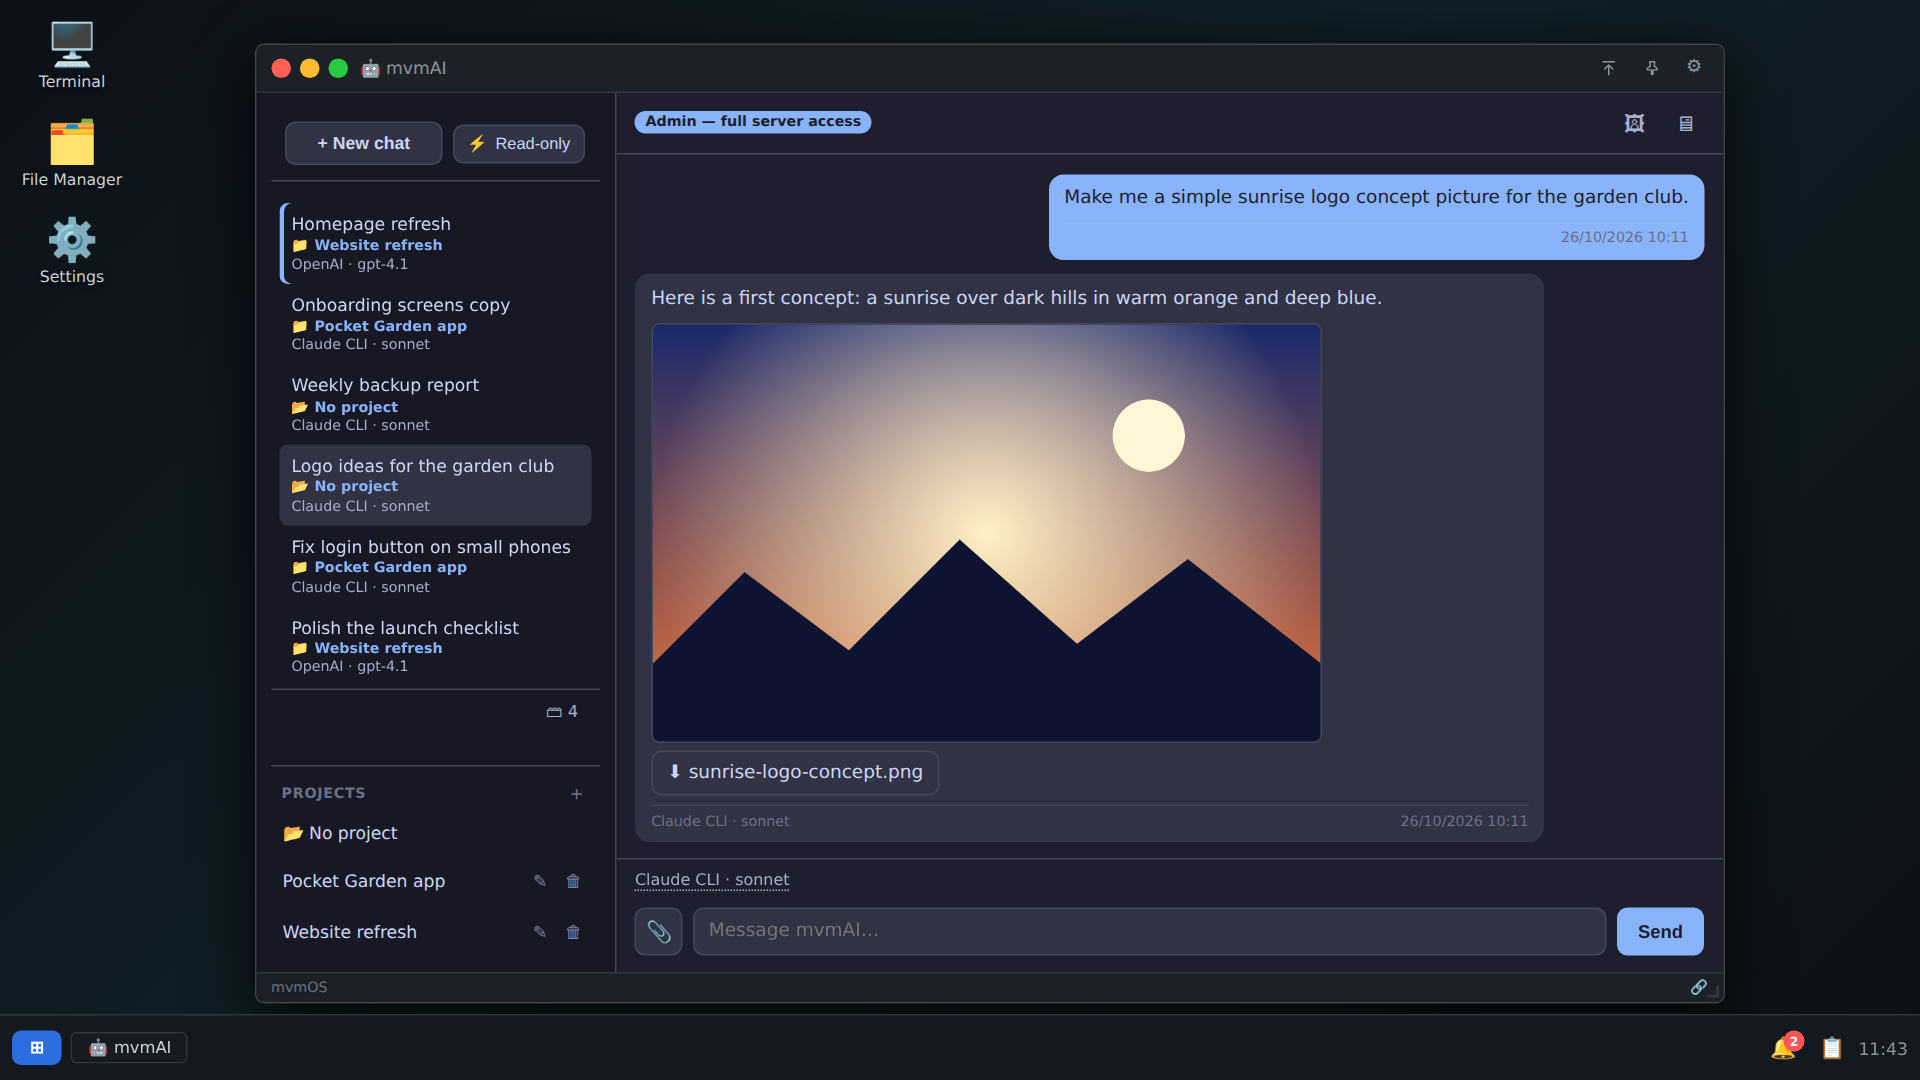Select the Pocket Garden app project
The height and width of the screenshot is (1080, 1920).
(364, 881)
